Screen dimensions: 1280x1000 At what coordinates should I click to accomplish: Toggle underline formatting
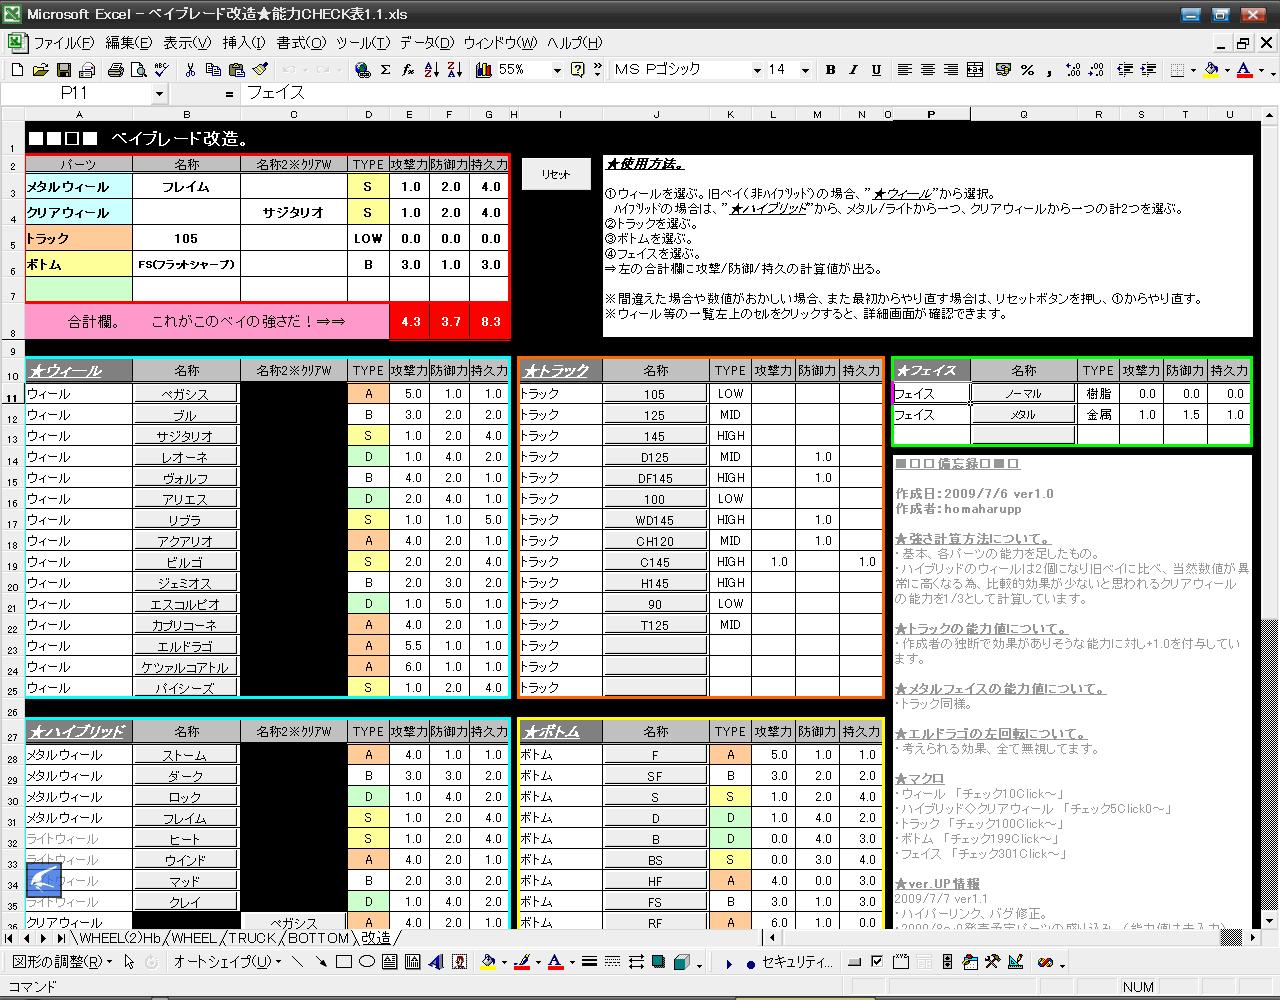tap(876, 70)
